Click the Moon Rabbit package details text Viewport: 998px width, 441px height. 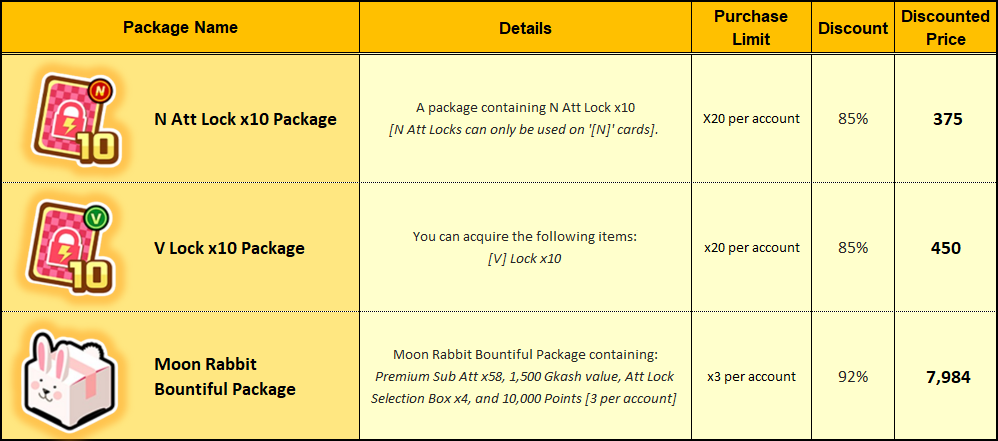point(525,377)
